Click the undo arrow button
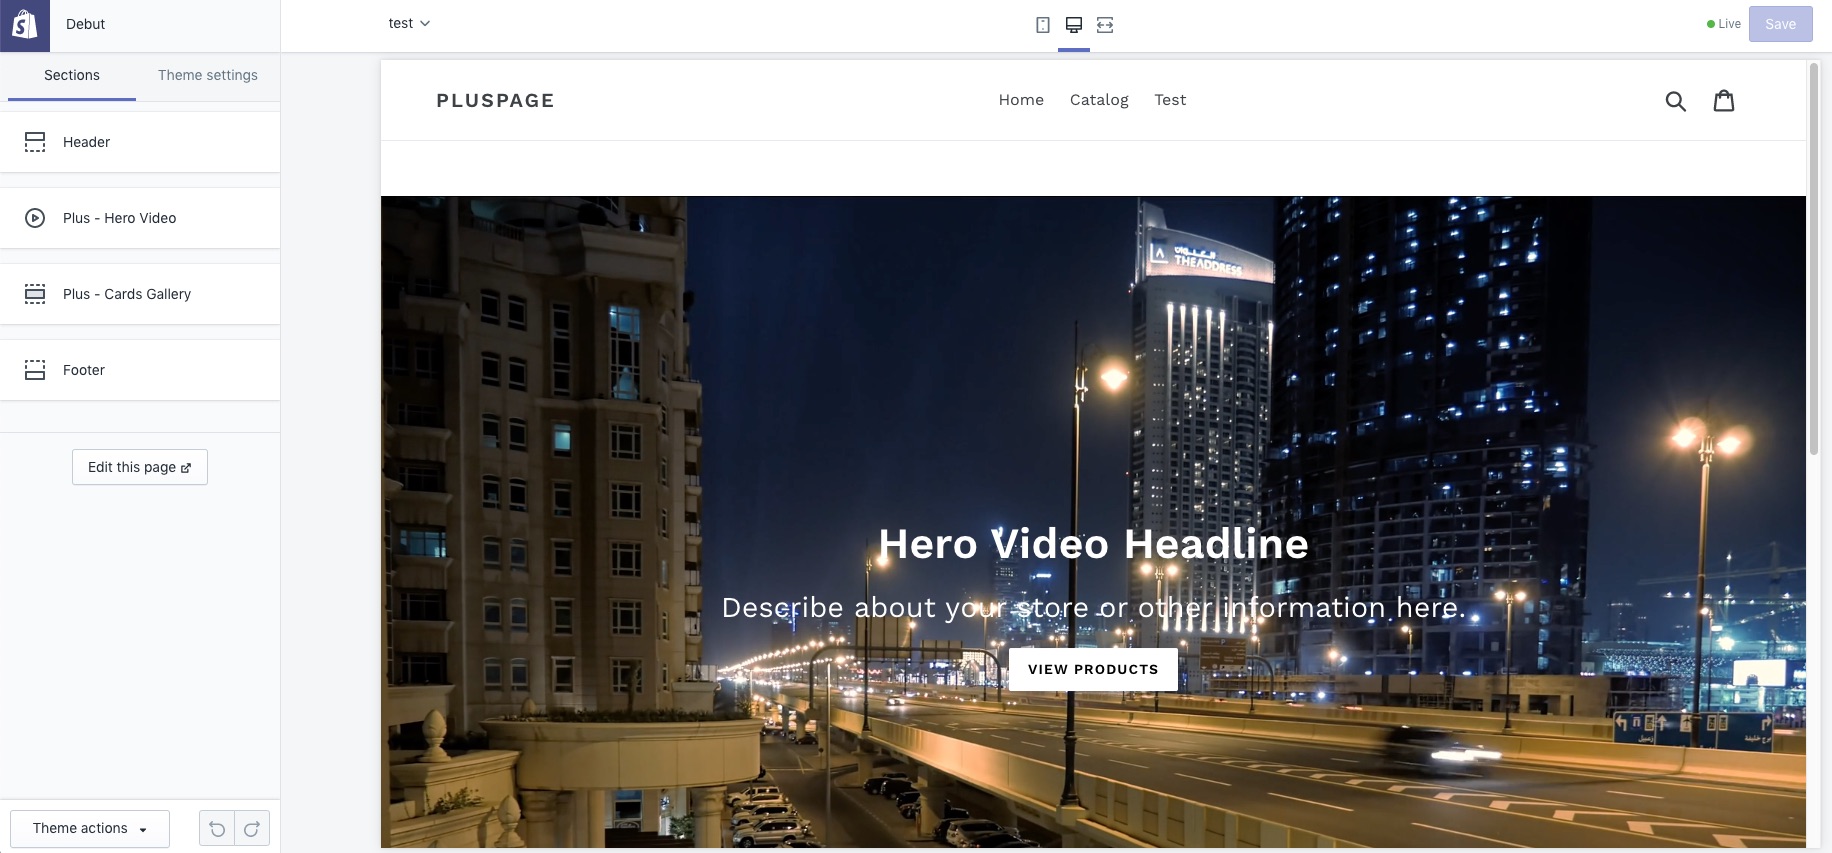Viewport: 1832px width, 853px height. pyautogui.click(x=217, y=828)
